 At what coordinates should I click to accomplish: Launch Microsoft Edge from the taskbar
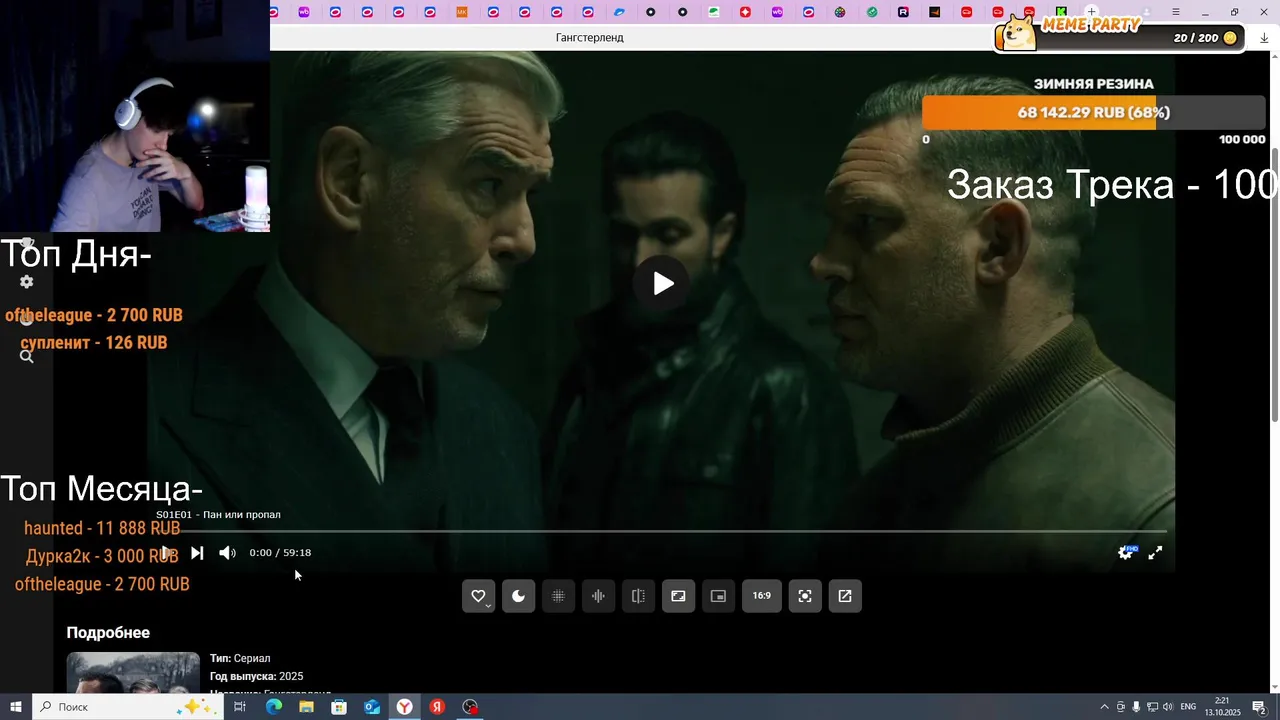point(273,707)
